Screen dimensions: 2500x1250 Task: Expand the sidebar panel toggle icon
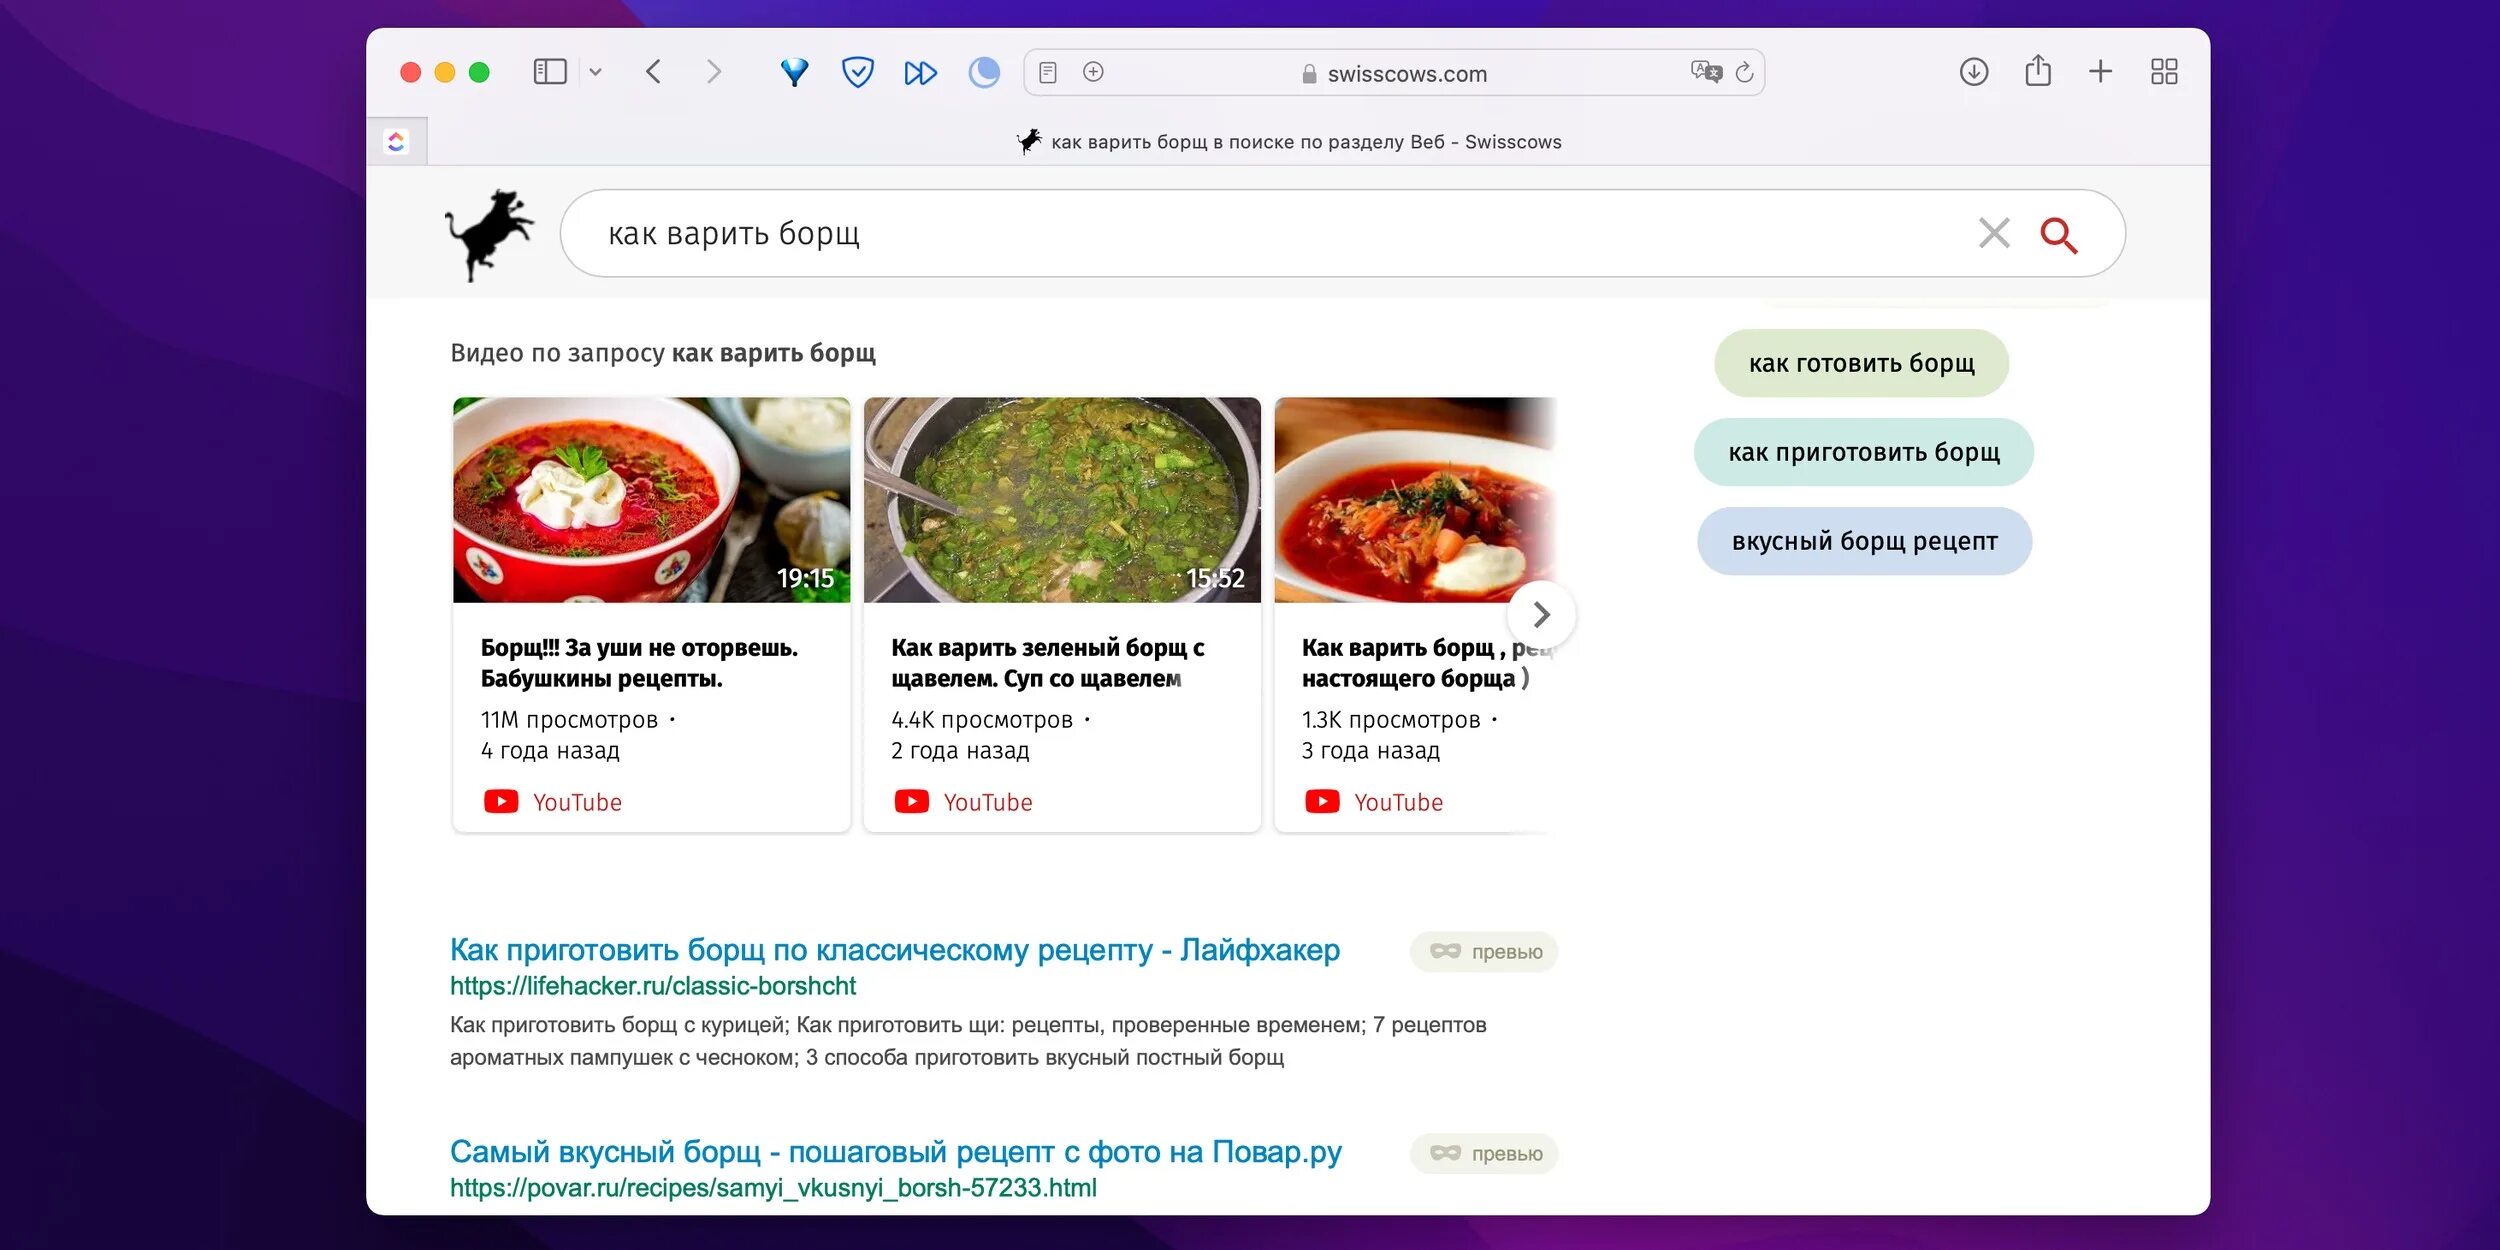[550, 72]
